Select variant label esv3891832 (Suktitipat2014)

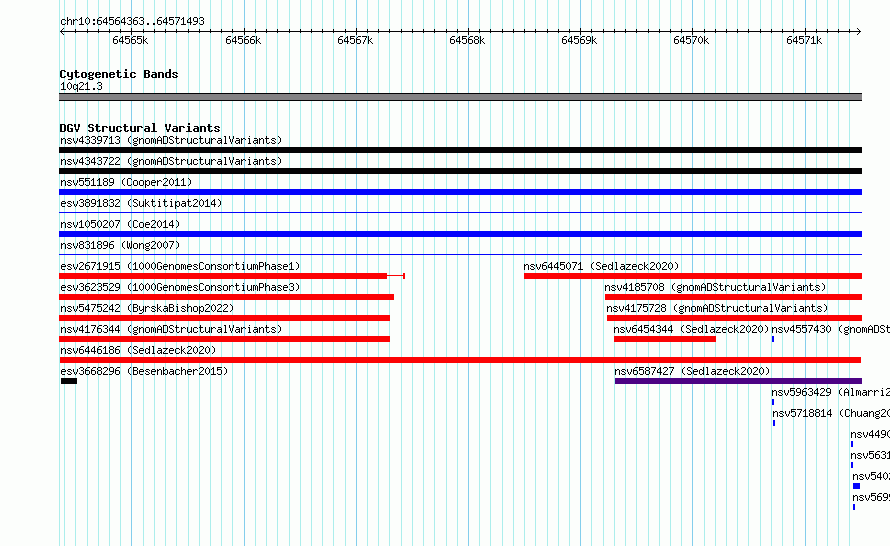point(141,203)
